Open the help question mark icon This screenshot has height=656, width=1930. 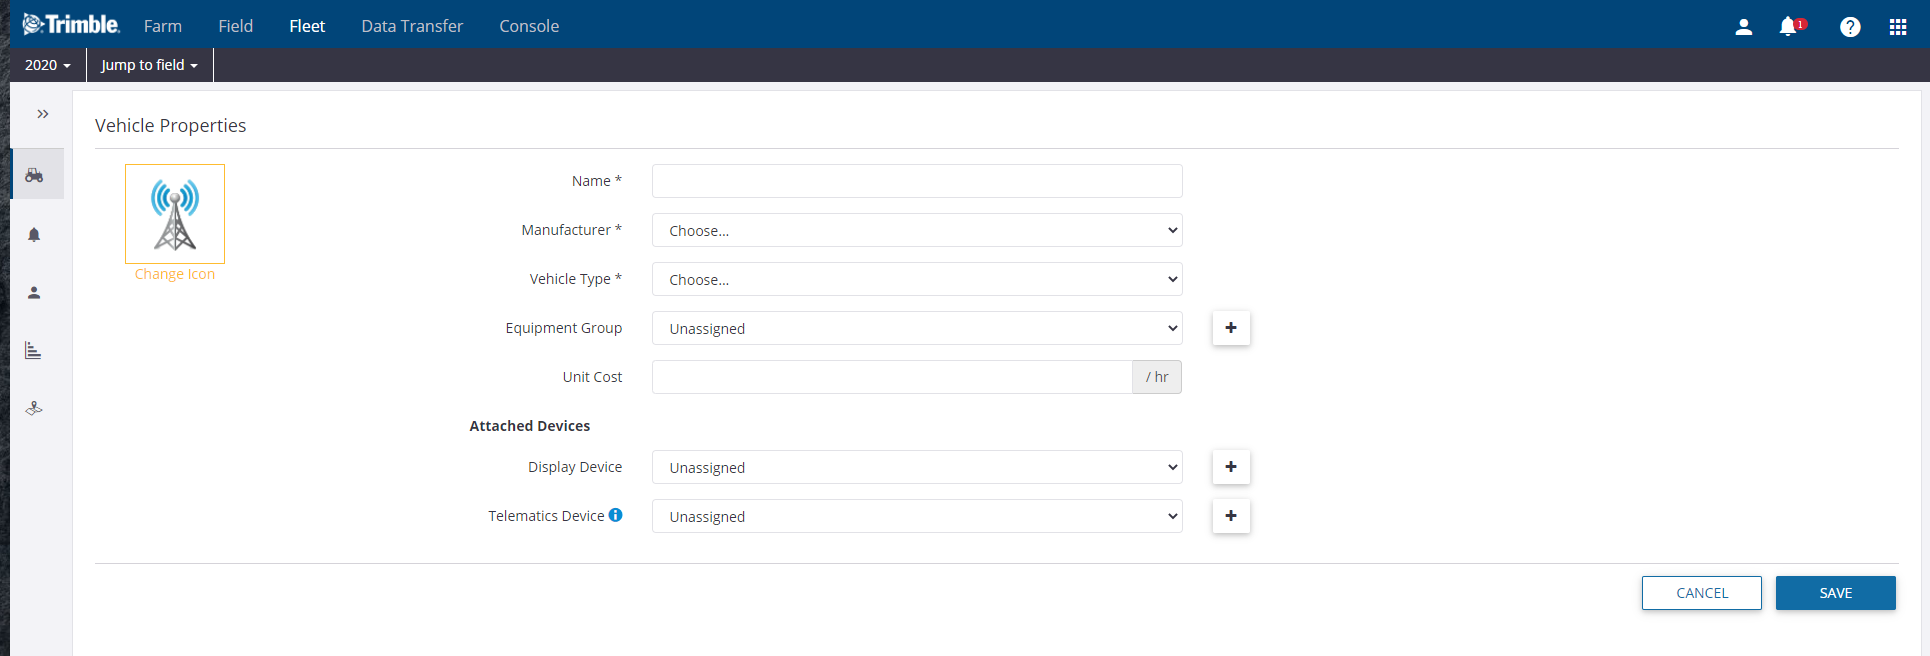1850,27
